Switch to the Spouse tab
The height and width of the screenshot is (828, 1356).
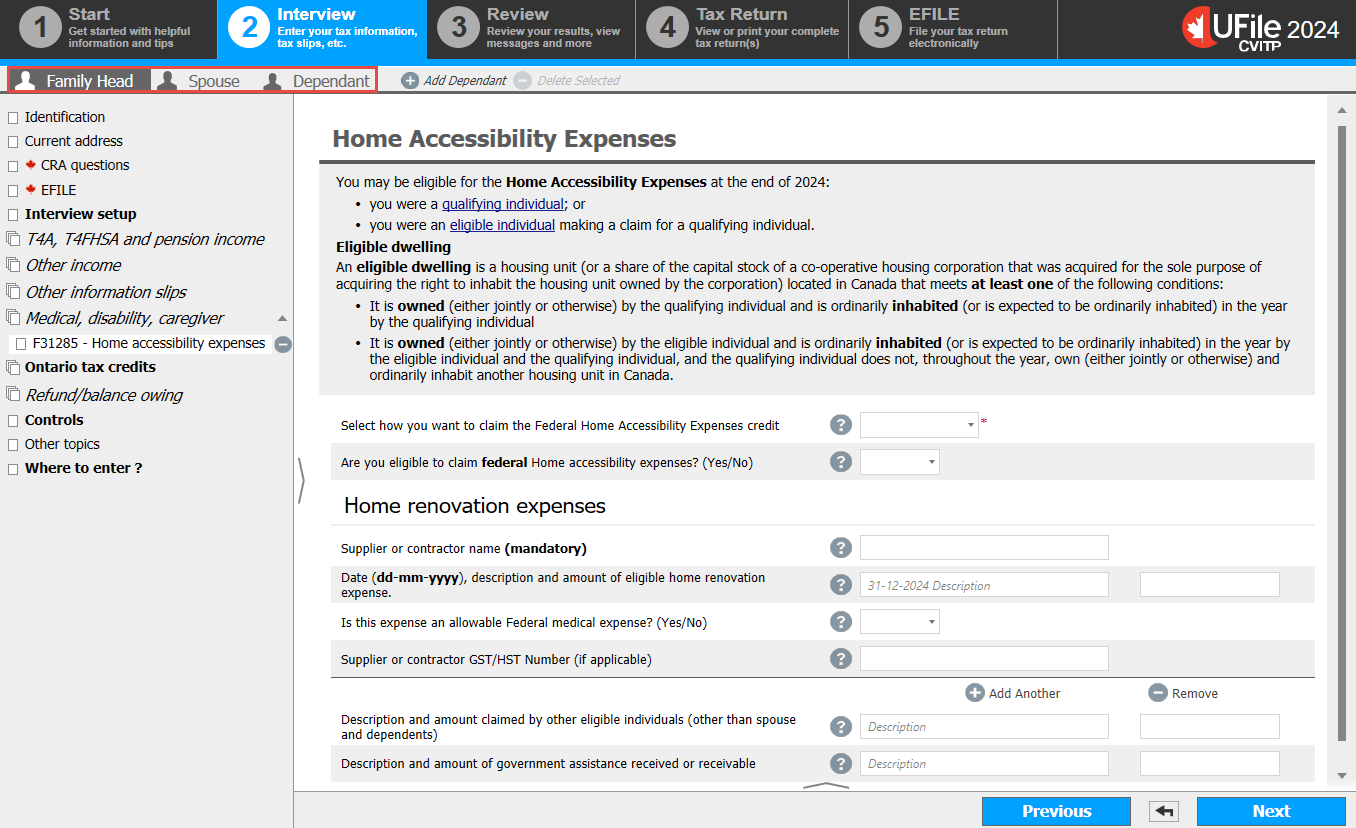tap(200, 81)
